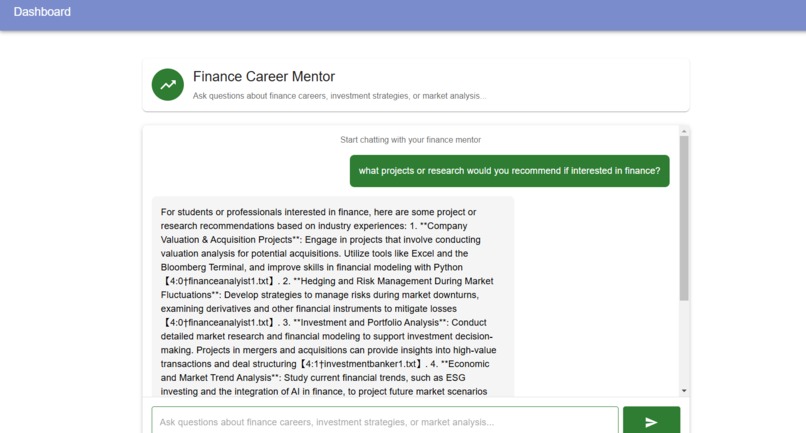Screen dimensions: 806x433
Task: Click the investmentbanker1.txt citation
Action: click(360, 364)
